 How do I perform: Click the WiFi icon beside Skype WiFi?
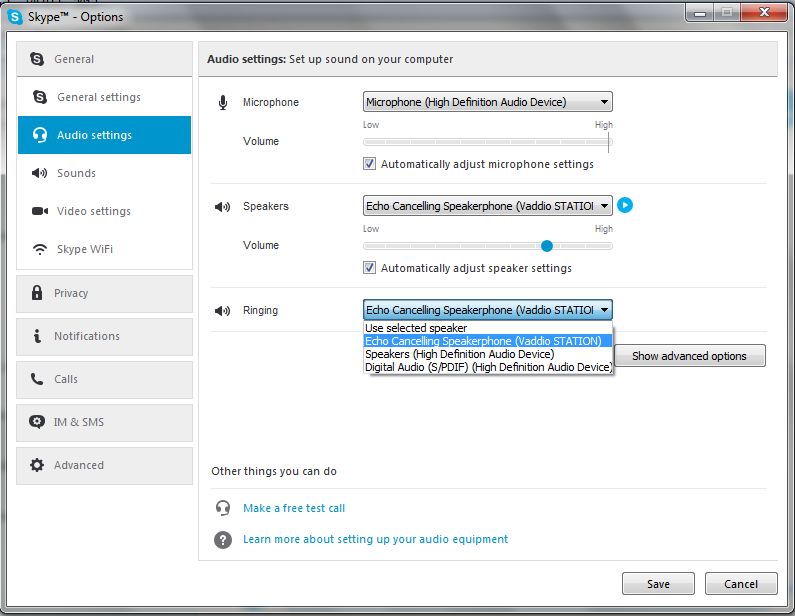pyautogui.click(x=40, y=249)
